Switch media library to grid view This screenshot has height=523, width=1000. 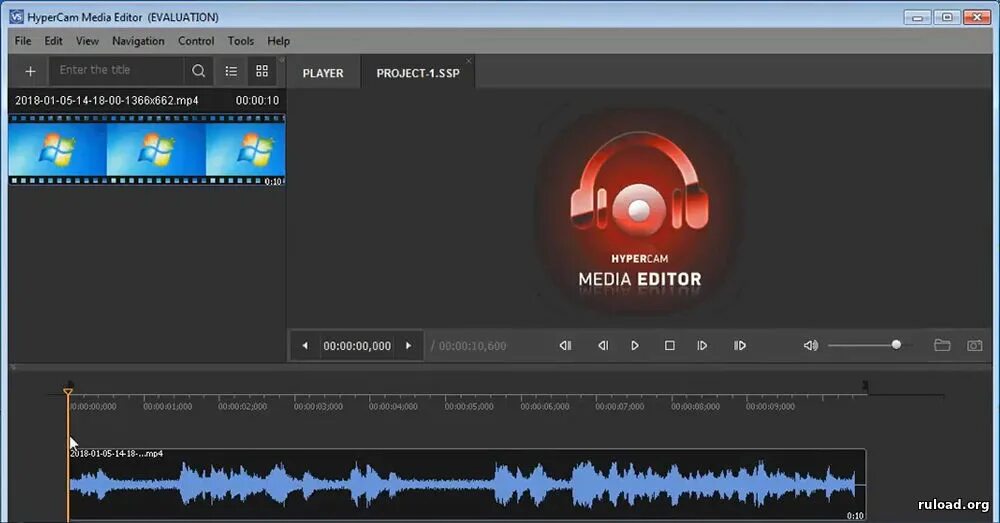click(x=262, y=71)
